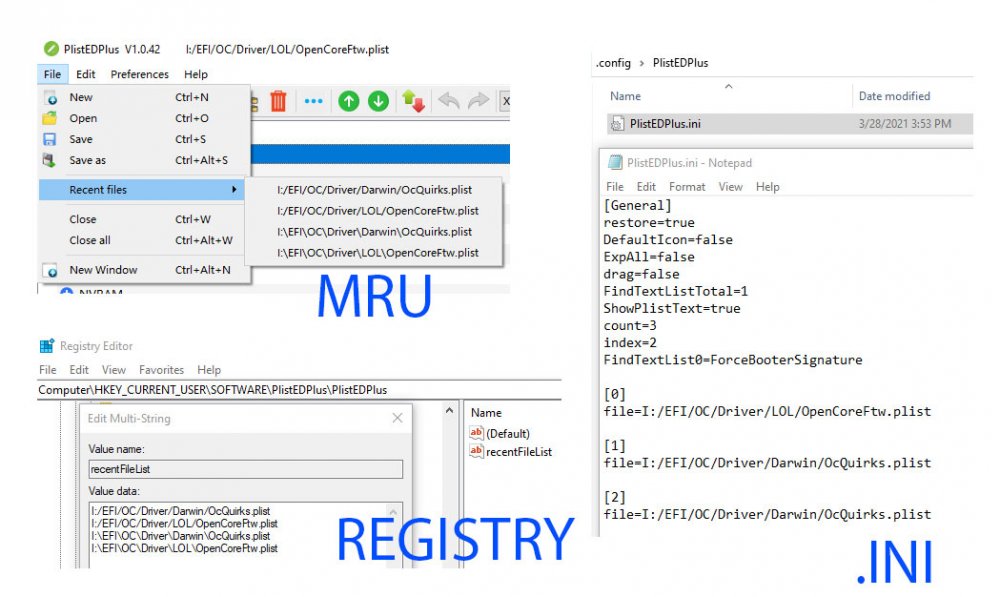The height and width of the screenshot is (597, 1000).
Task: Click the Value name input field
Action: coord(246,469)
